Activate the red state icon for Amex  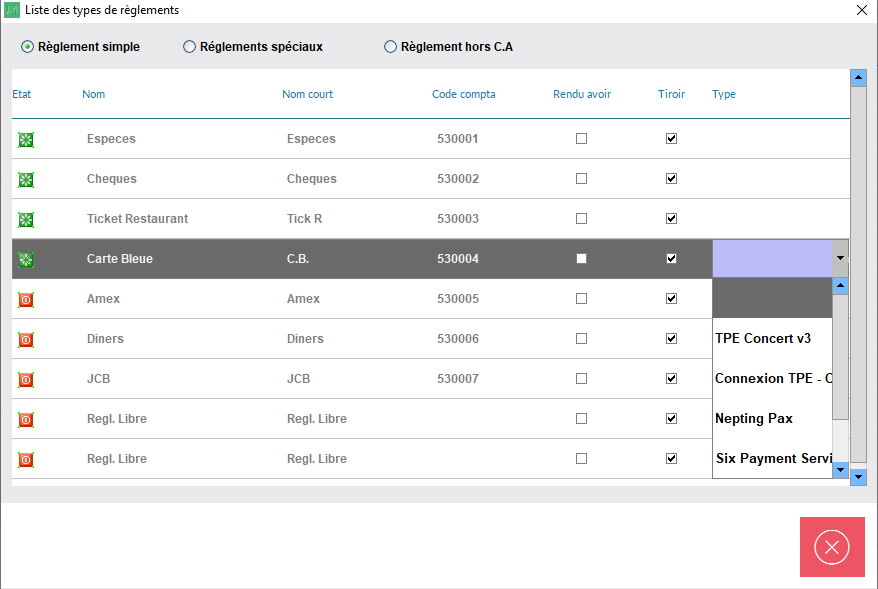(26, 300)
